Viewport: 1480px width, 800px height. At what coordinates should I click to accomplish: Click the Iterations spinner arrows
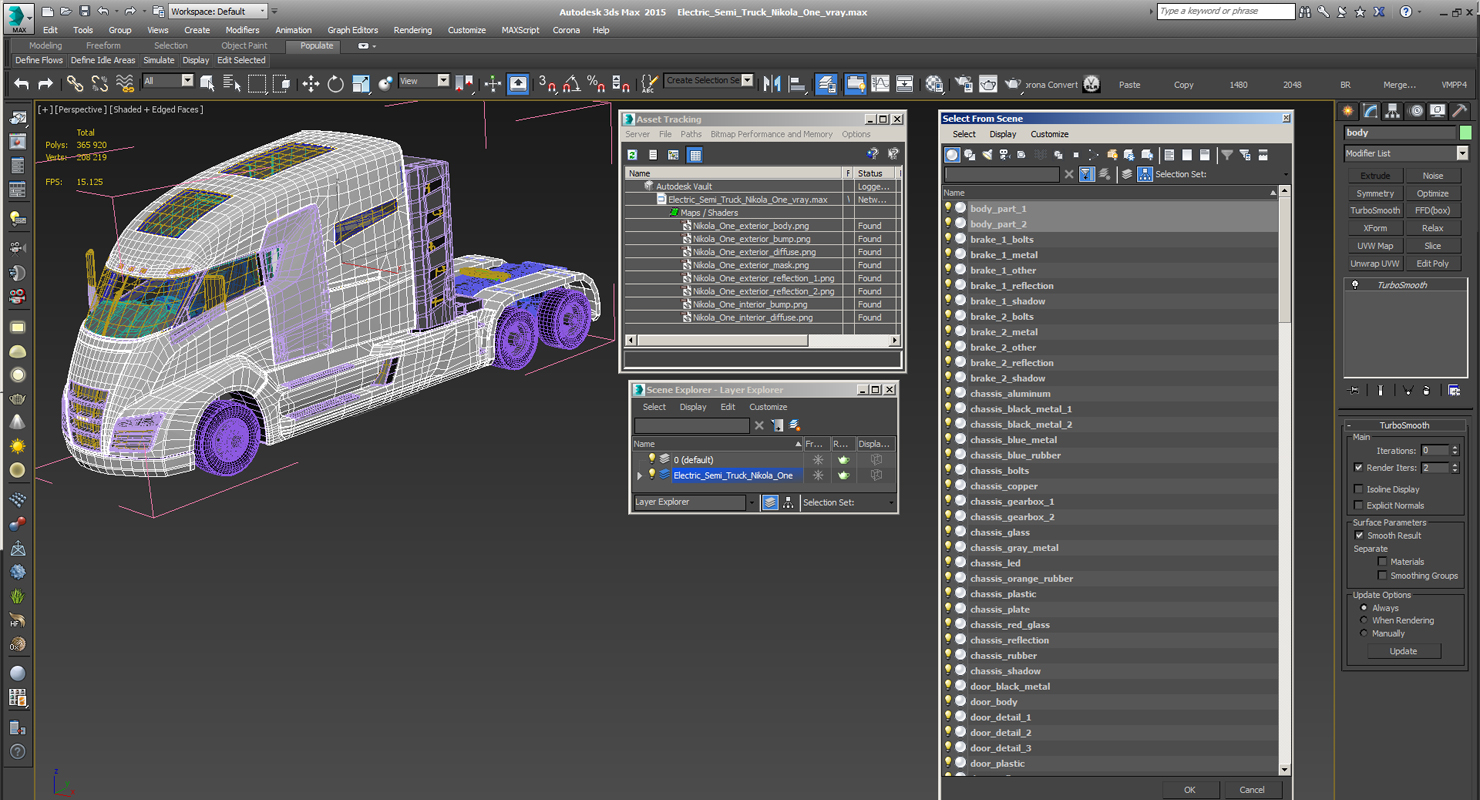1455,450
